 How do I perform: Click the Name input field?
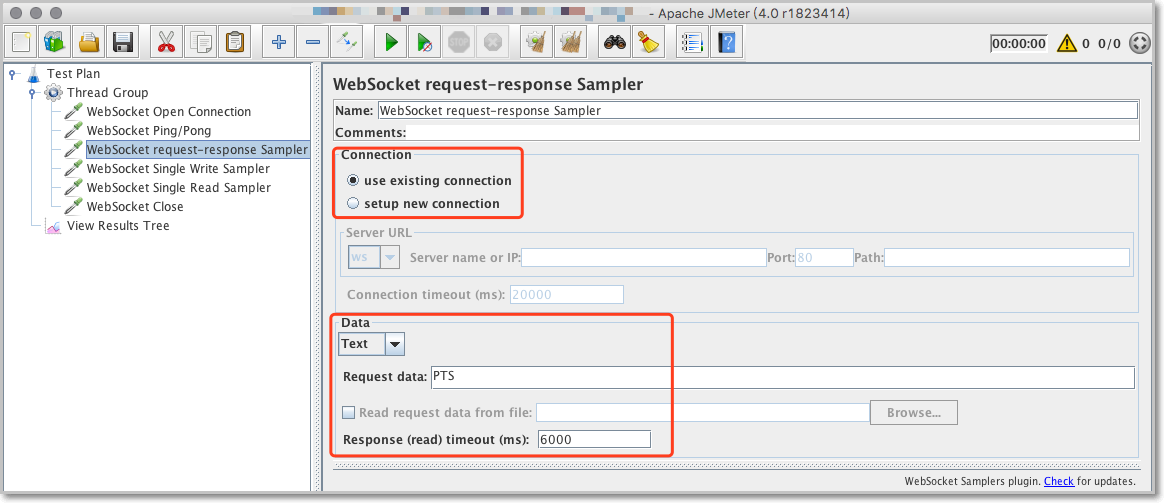pyautogui.click(x=757, y=110)
